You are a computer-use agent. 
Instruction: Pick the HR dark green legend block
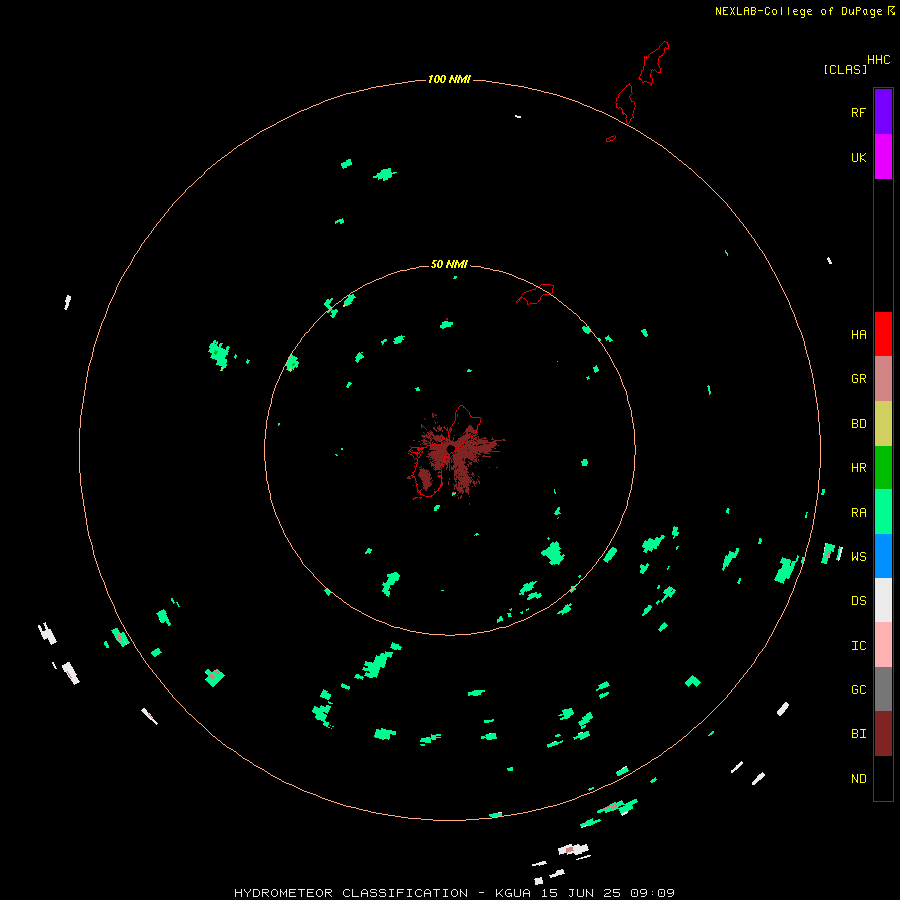[x=883, y=467]
